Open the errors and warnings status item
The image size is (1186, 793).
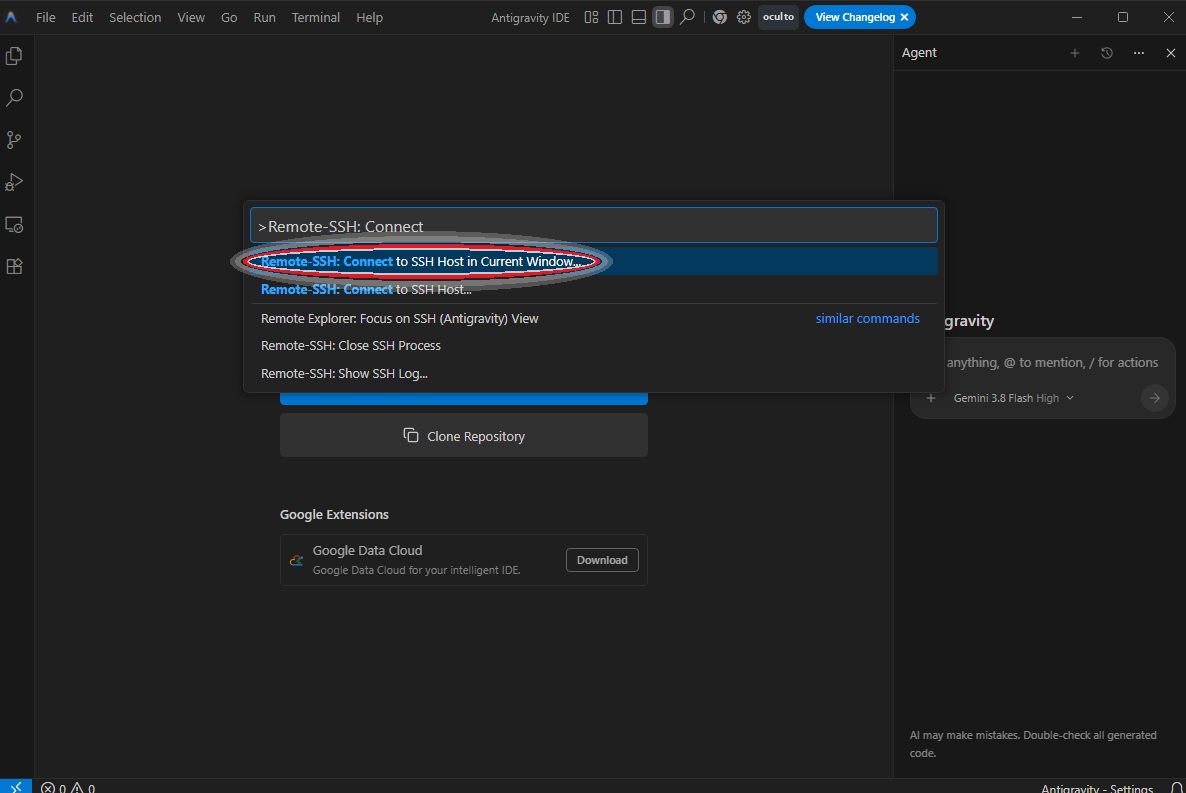pos(68,787)
